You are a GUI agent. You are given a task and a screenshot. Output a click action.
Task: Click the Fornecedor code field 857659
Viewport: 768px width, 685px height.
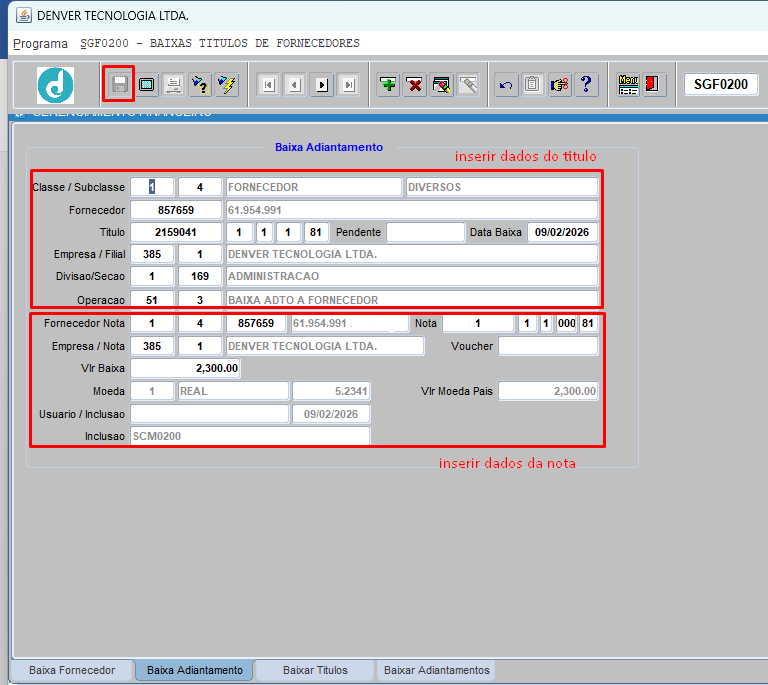pos(176,210)
